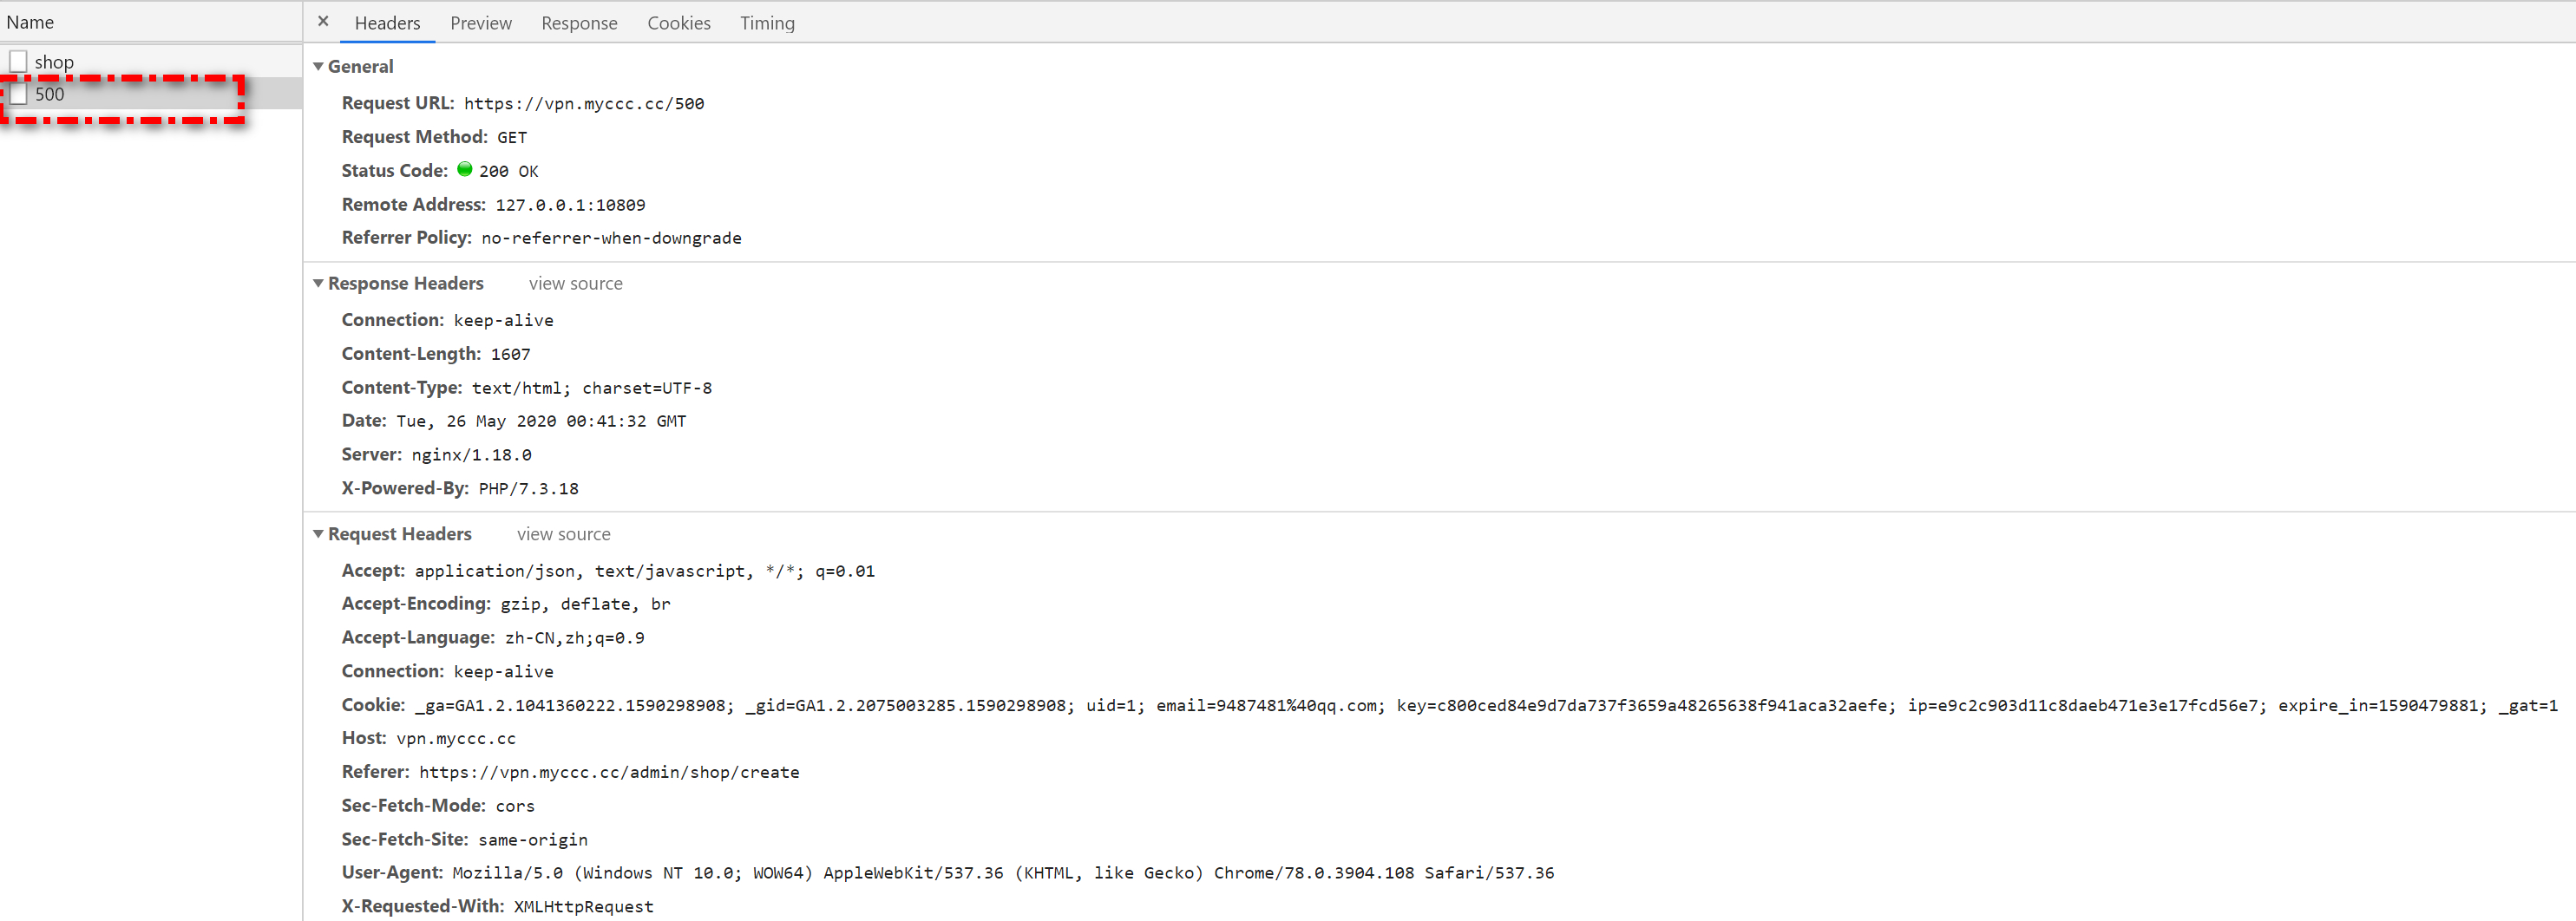
Task: Click view source for Request Headers
Action: [x=563, y=534]
